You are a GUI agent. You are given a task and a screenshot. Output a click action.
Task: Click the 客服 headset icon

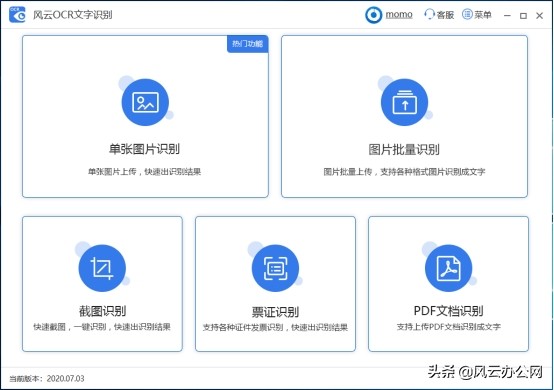[429, 14]
